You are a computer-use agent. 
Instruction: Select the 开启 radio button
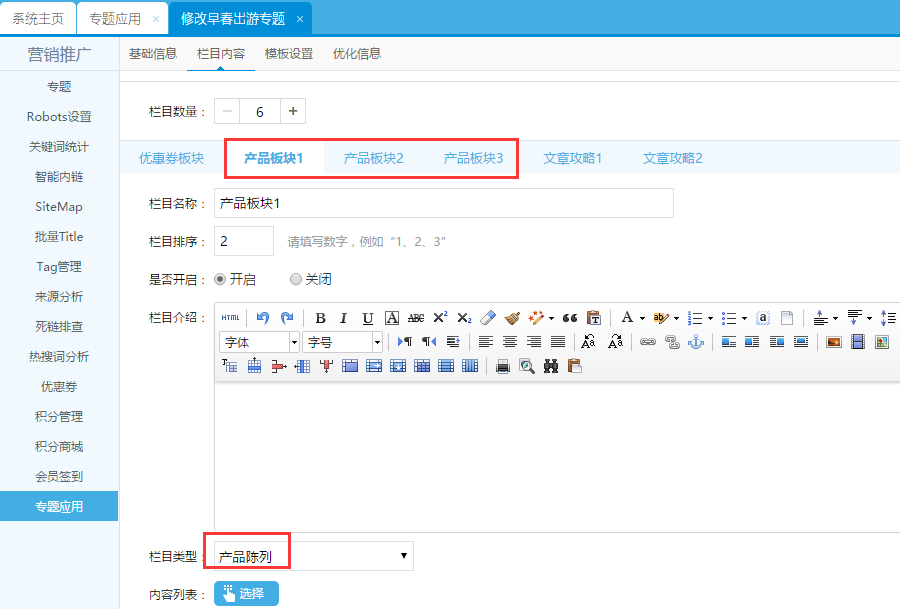(x=220, y=280)
